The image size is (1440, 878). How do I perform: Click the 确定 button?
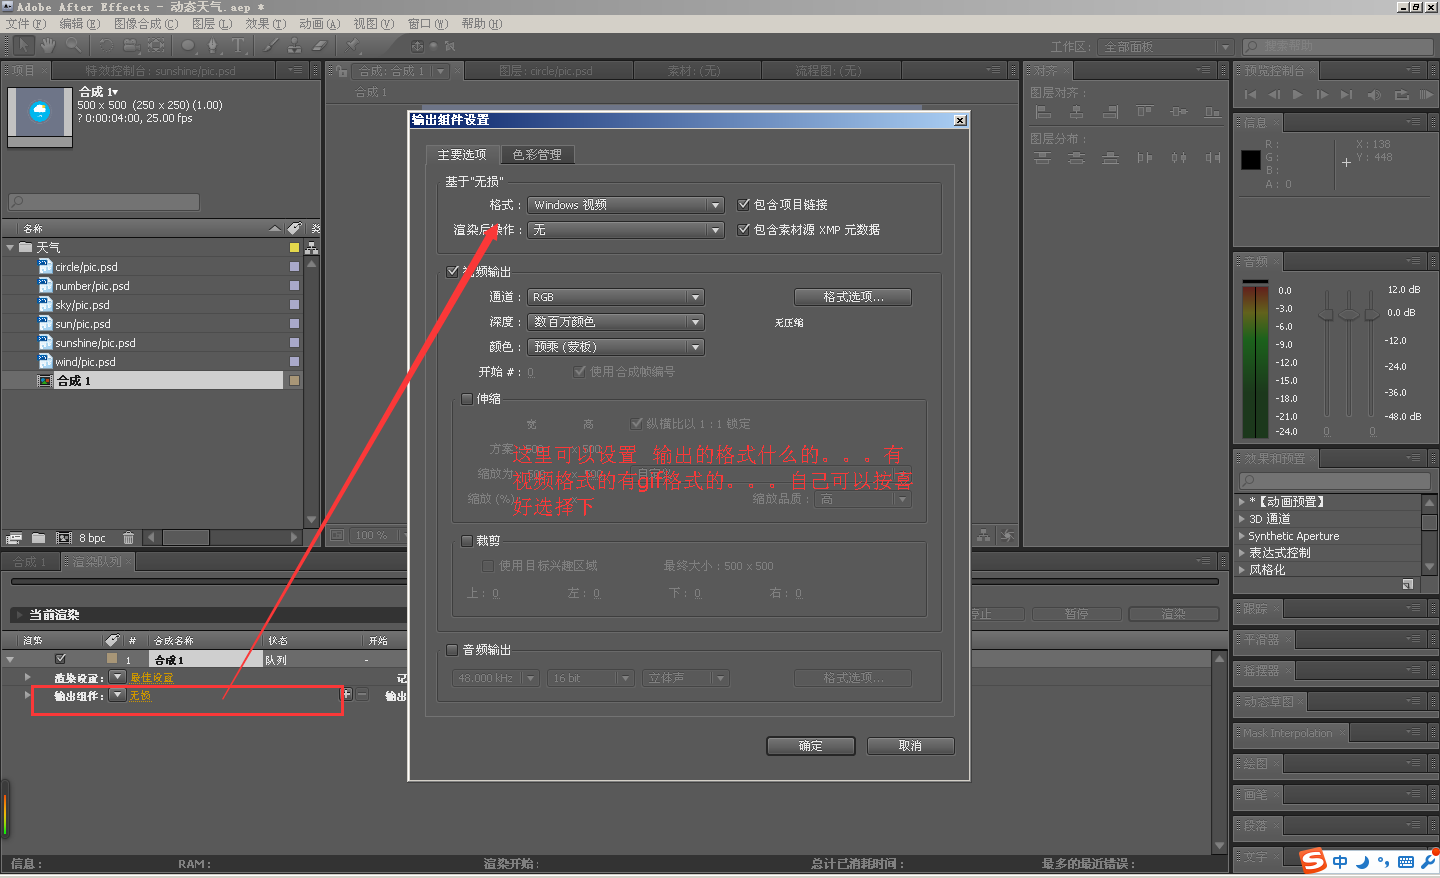point(811,746)
